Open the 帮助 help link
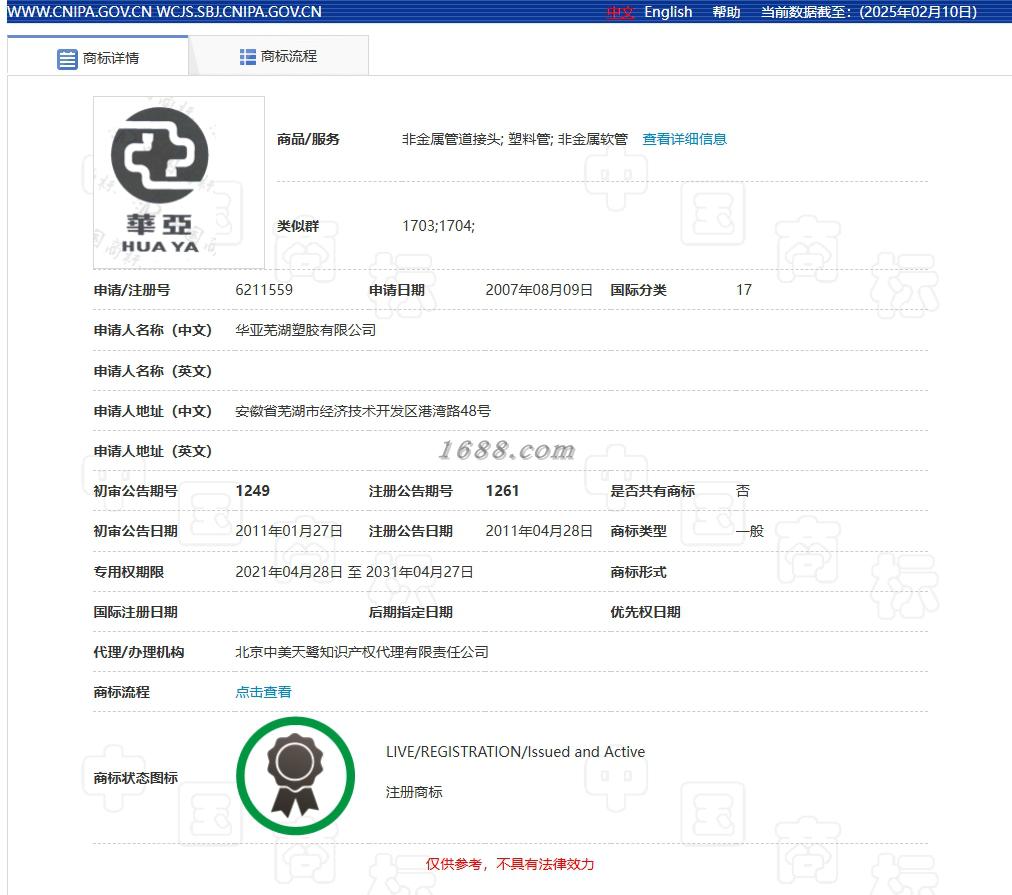The width and height of the screenshot is (1012, 895). pyautogui.click(x=726, y=12)
